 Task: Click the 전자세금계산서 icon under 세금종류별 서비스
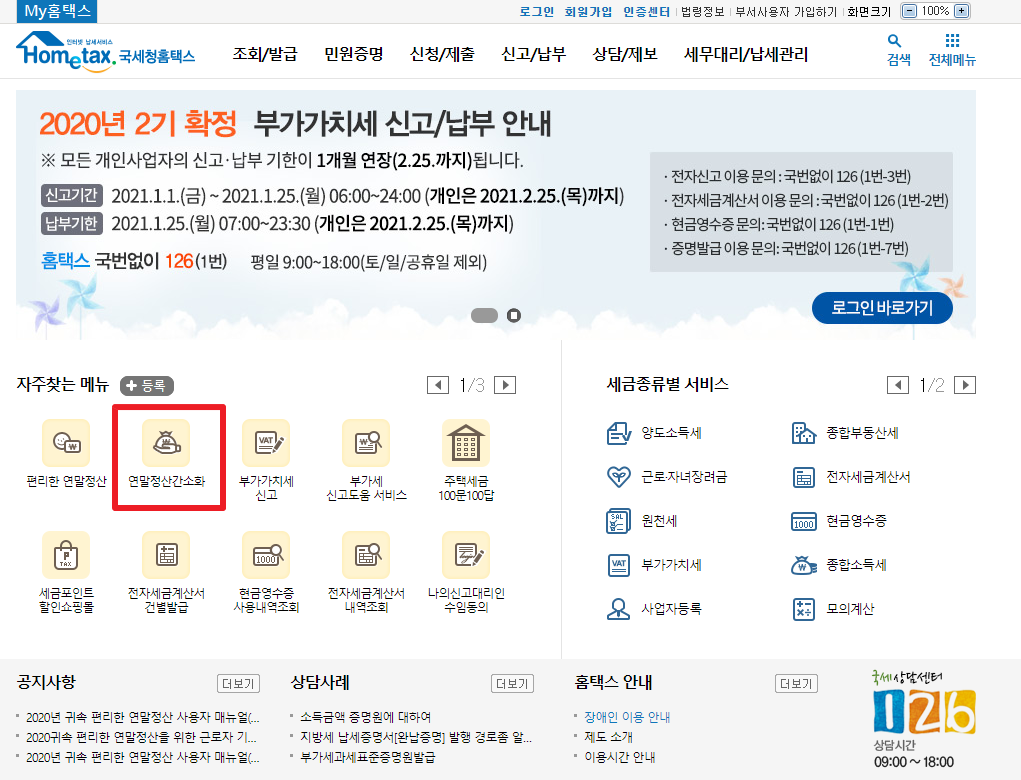tap(804, 477)
